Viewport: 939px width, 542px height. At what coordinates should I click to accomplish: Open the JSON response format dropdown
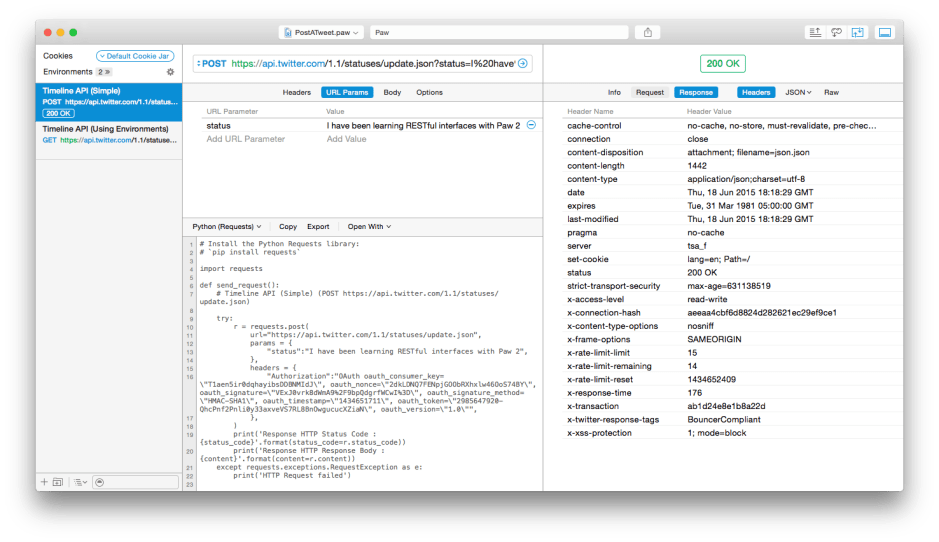pyautogui.click(x=798, y=92)
